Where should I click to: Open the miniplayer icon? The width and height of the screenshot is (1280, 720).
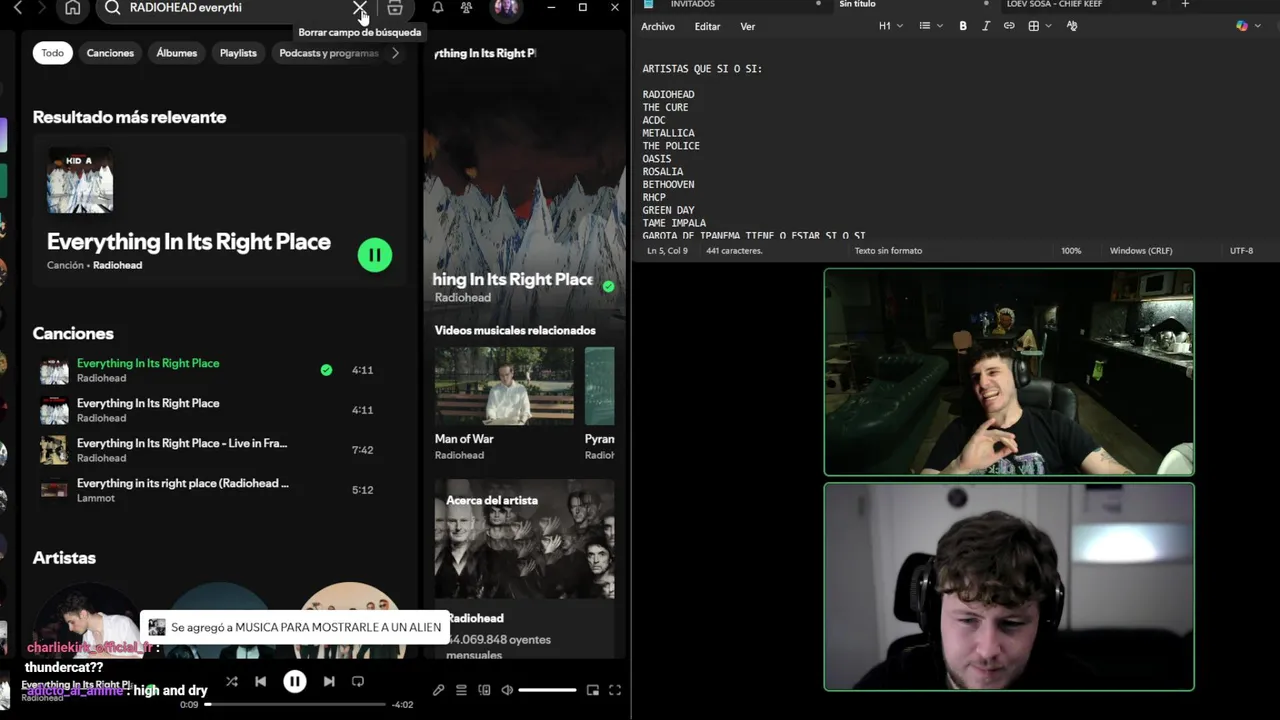[x=592, y=690]
